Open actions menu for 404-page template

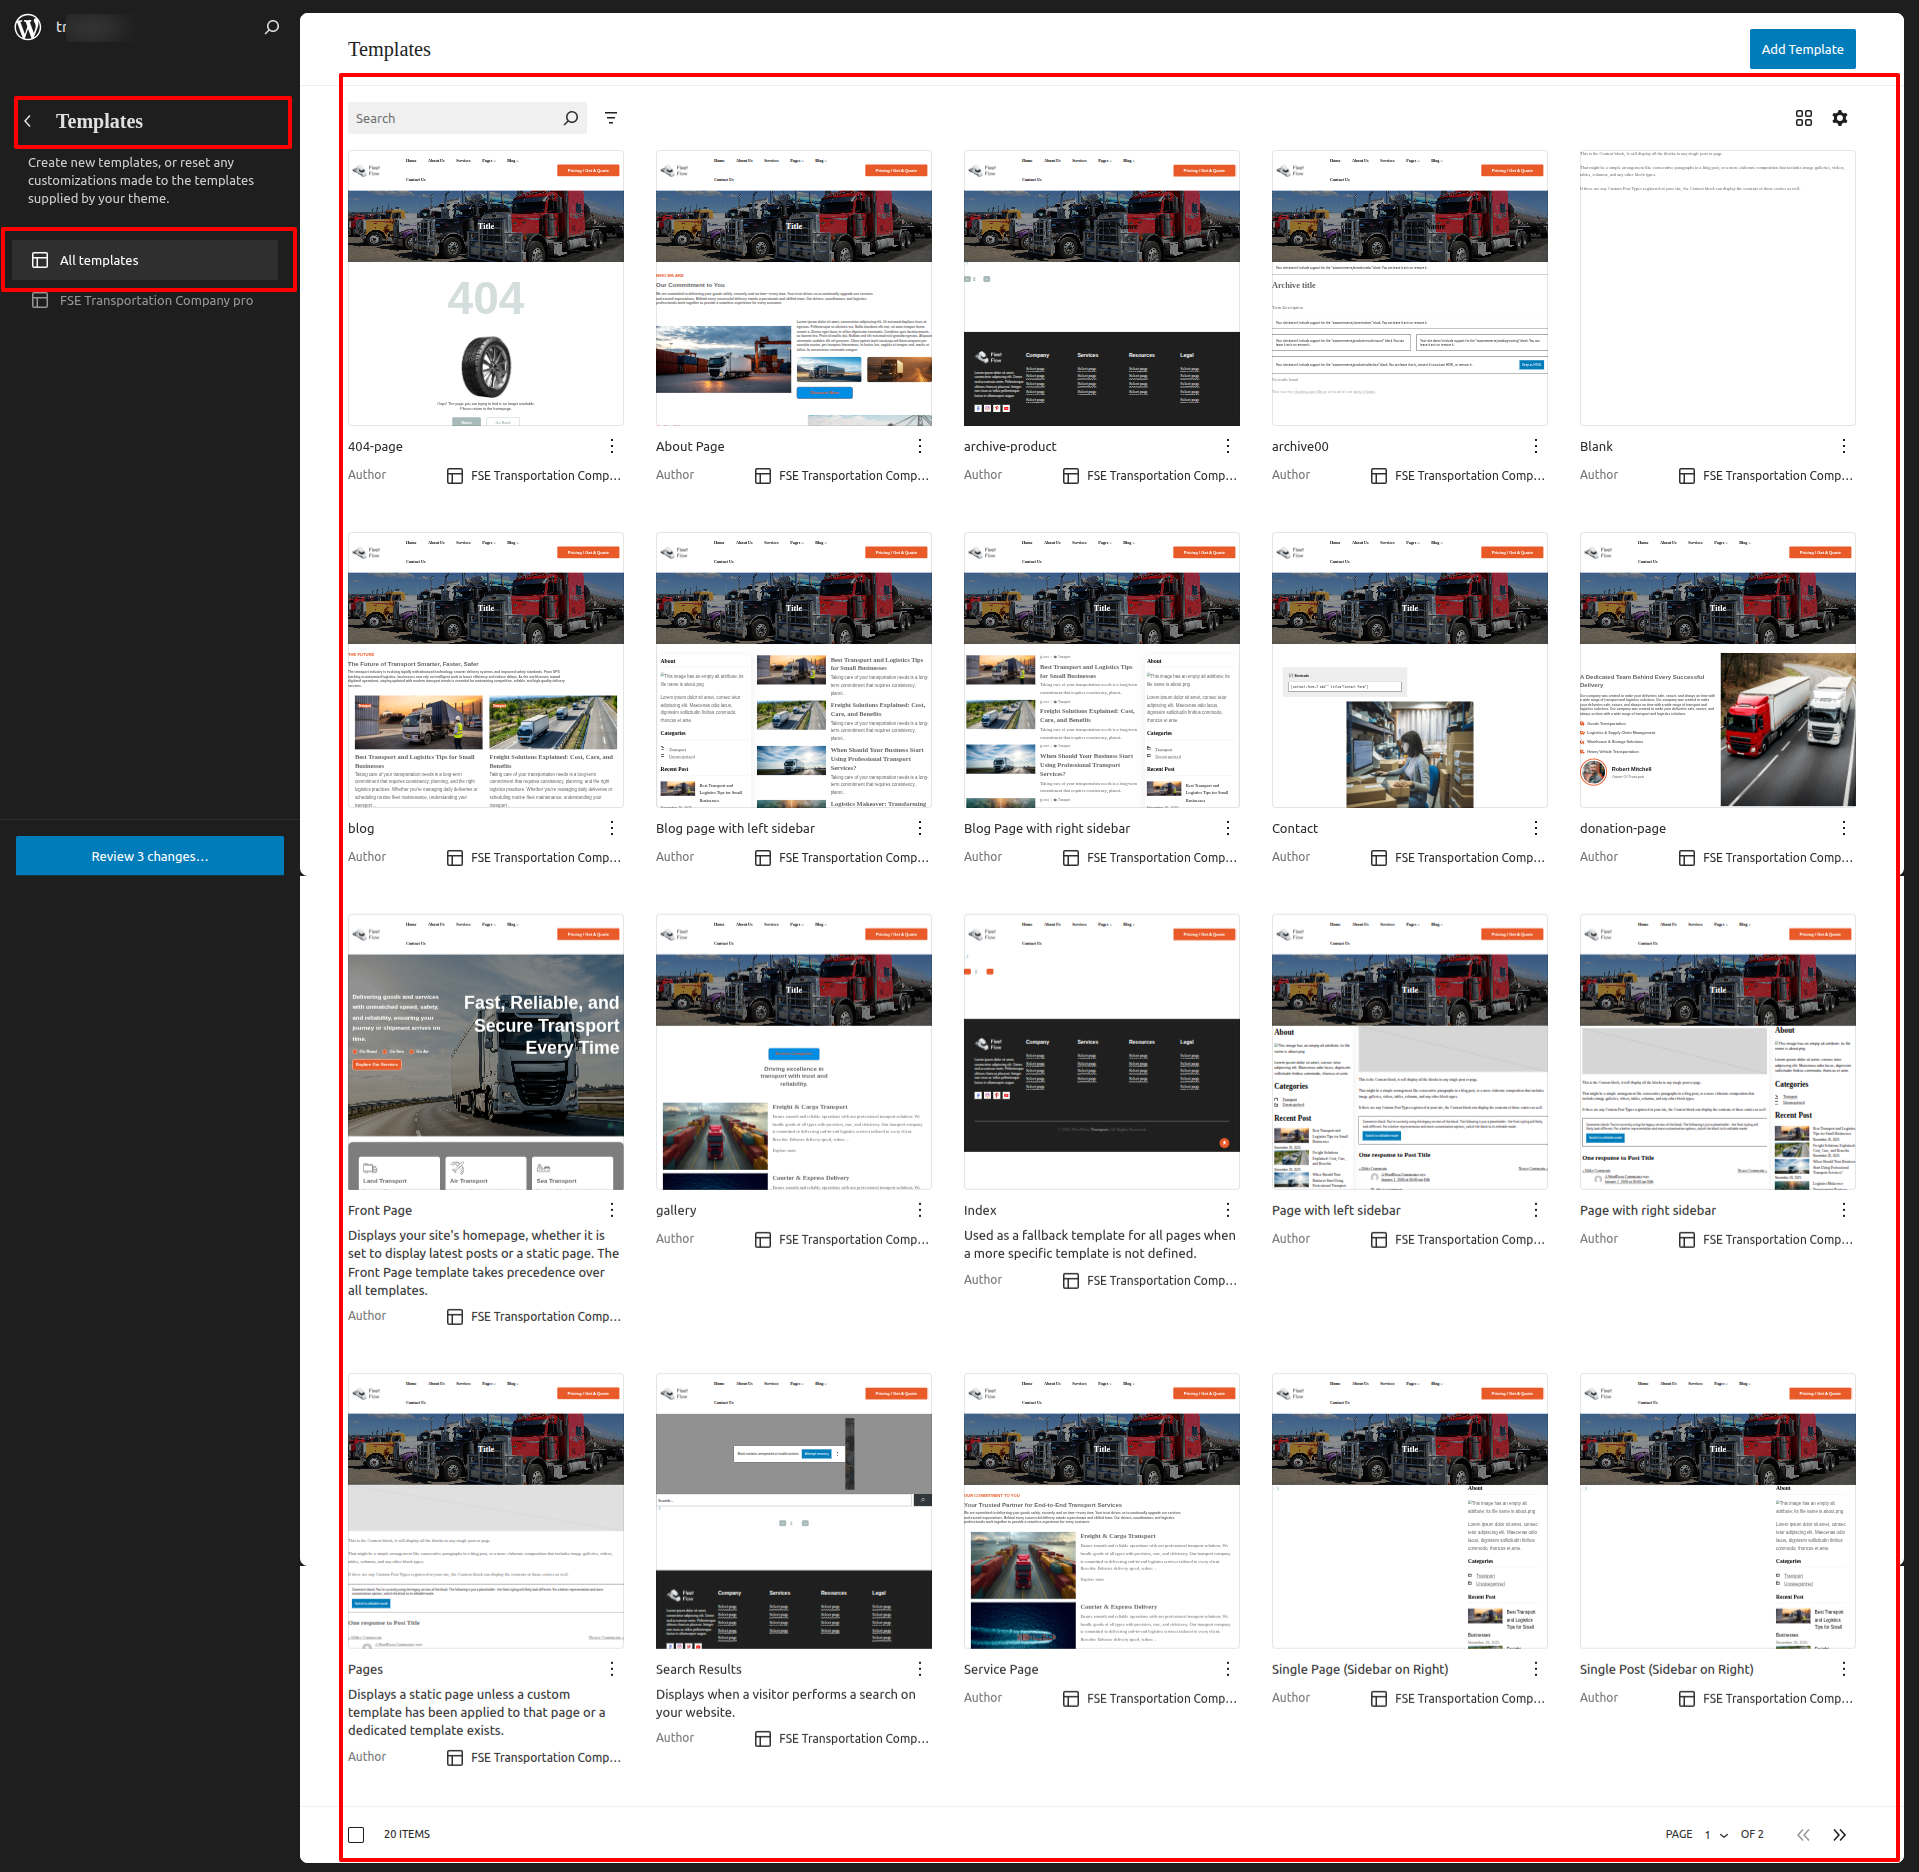pos(612,446)
